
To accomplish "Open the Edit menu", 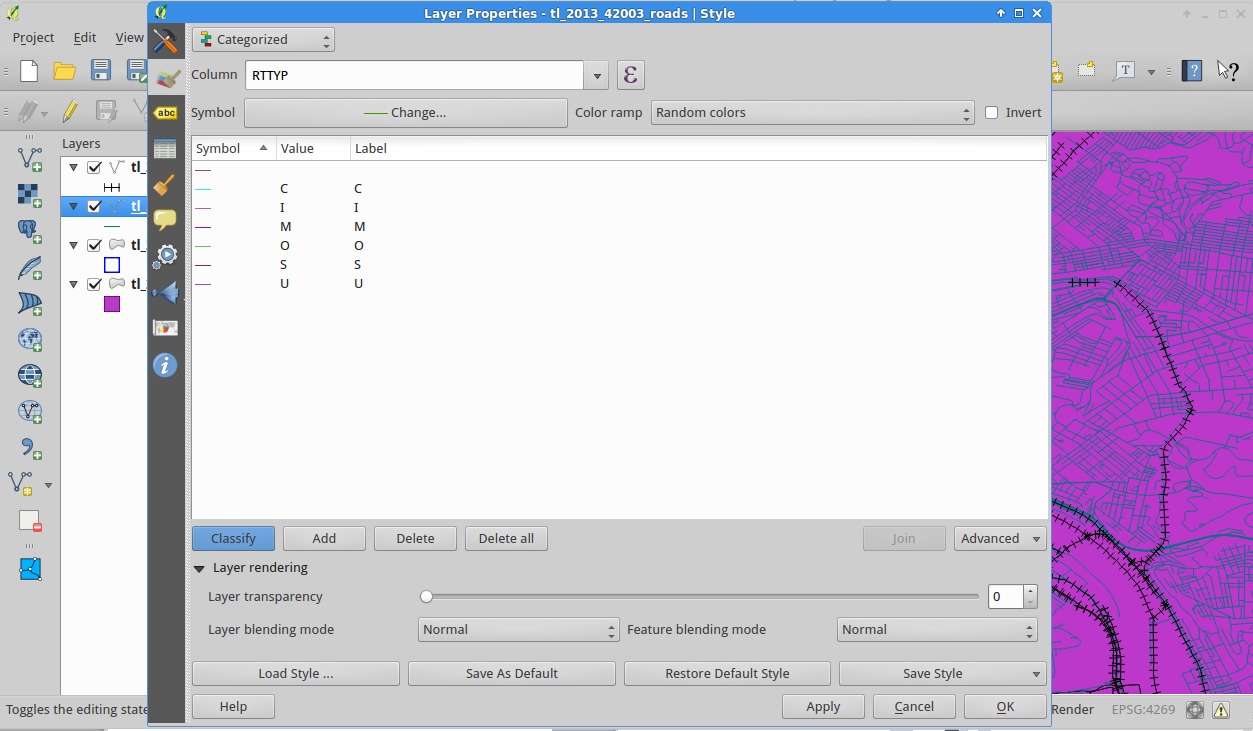I will click(85, 37).
